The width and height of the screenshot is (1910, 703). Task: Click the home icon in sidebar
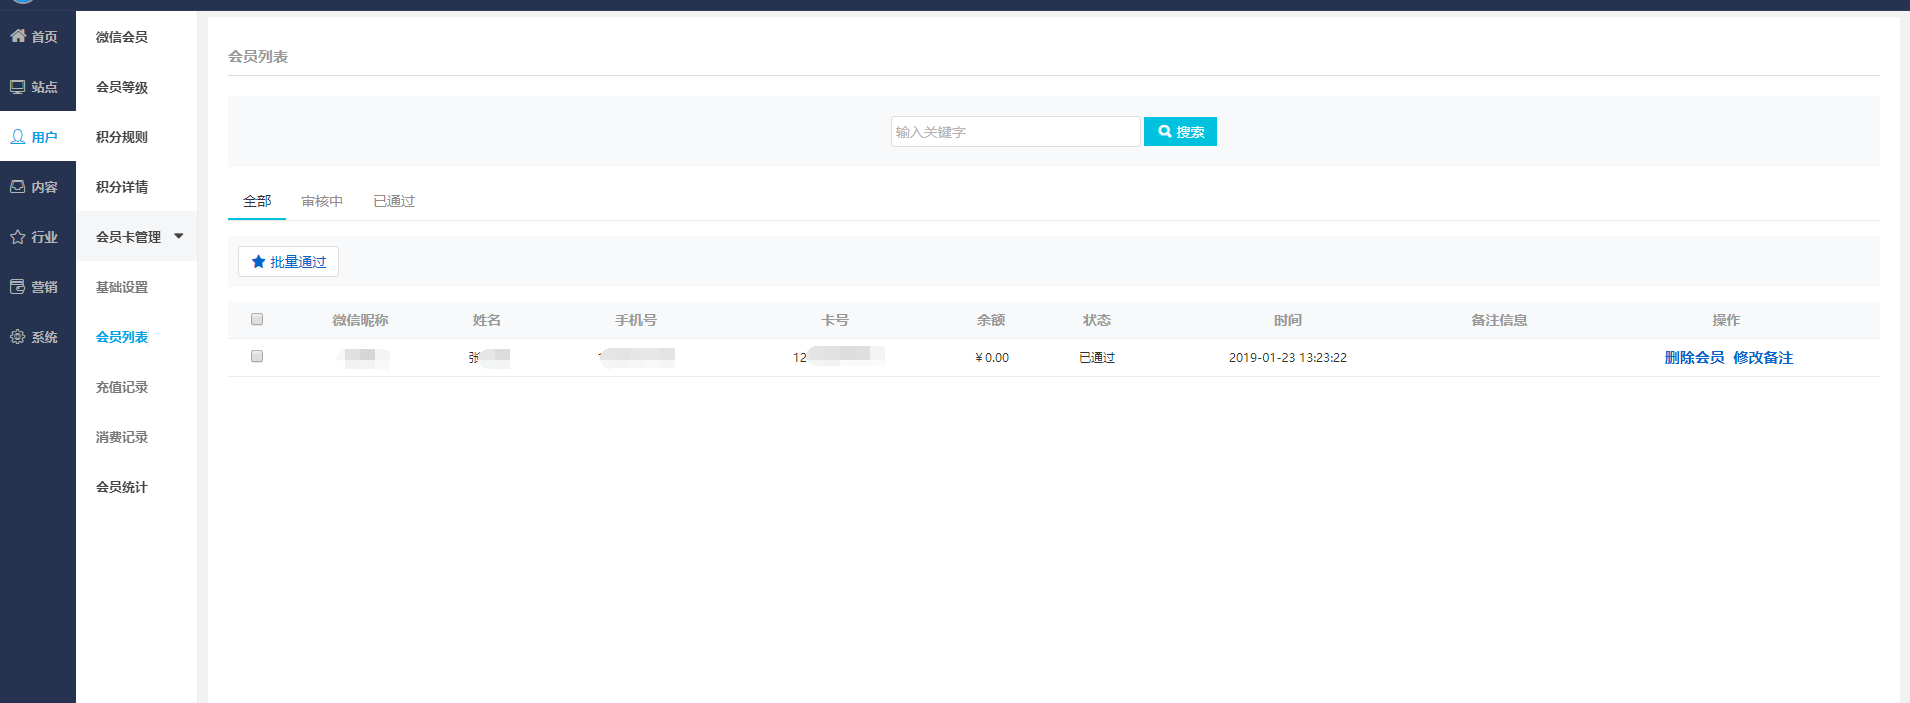18,36
